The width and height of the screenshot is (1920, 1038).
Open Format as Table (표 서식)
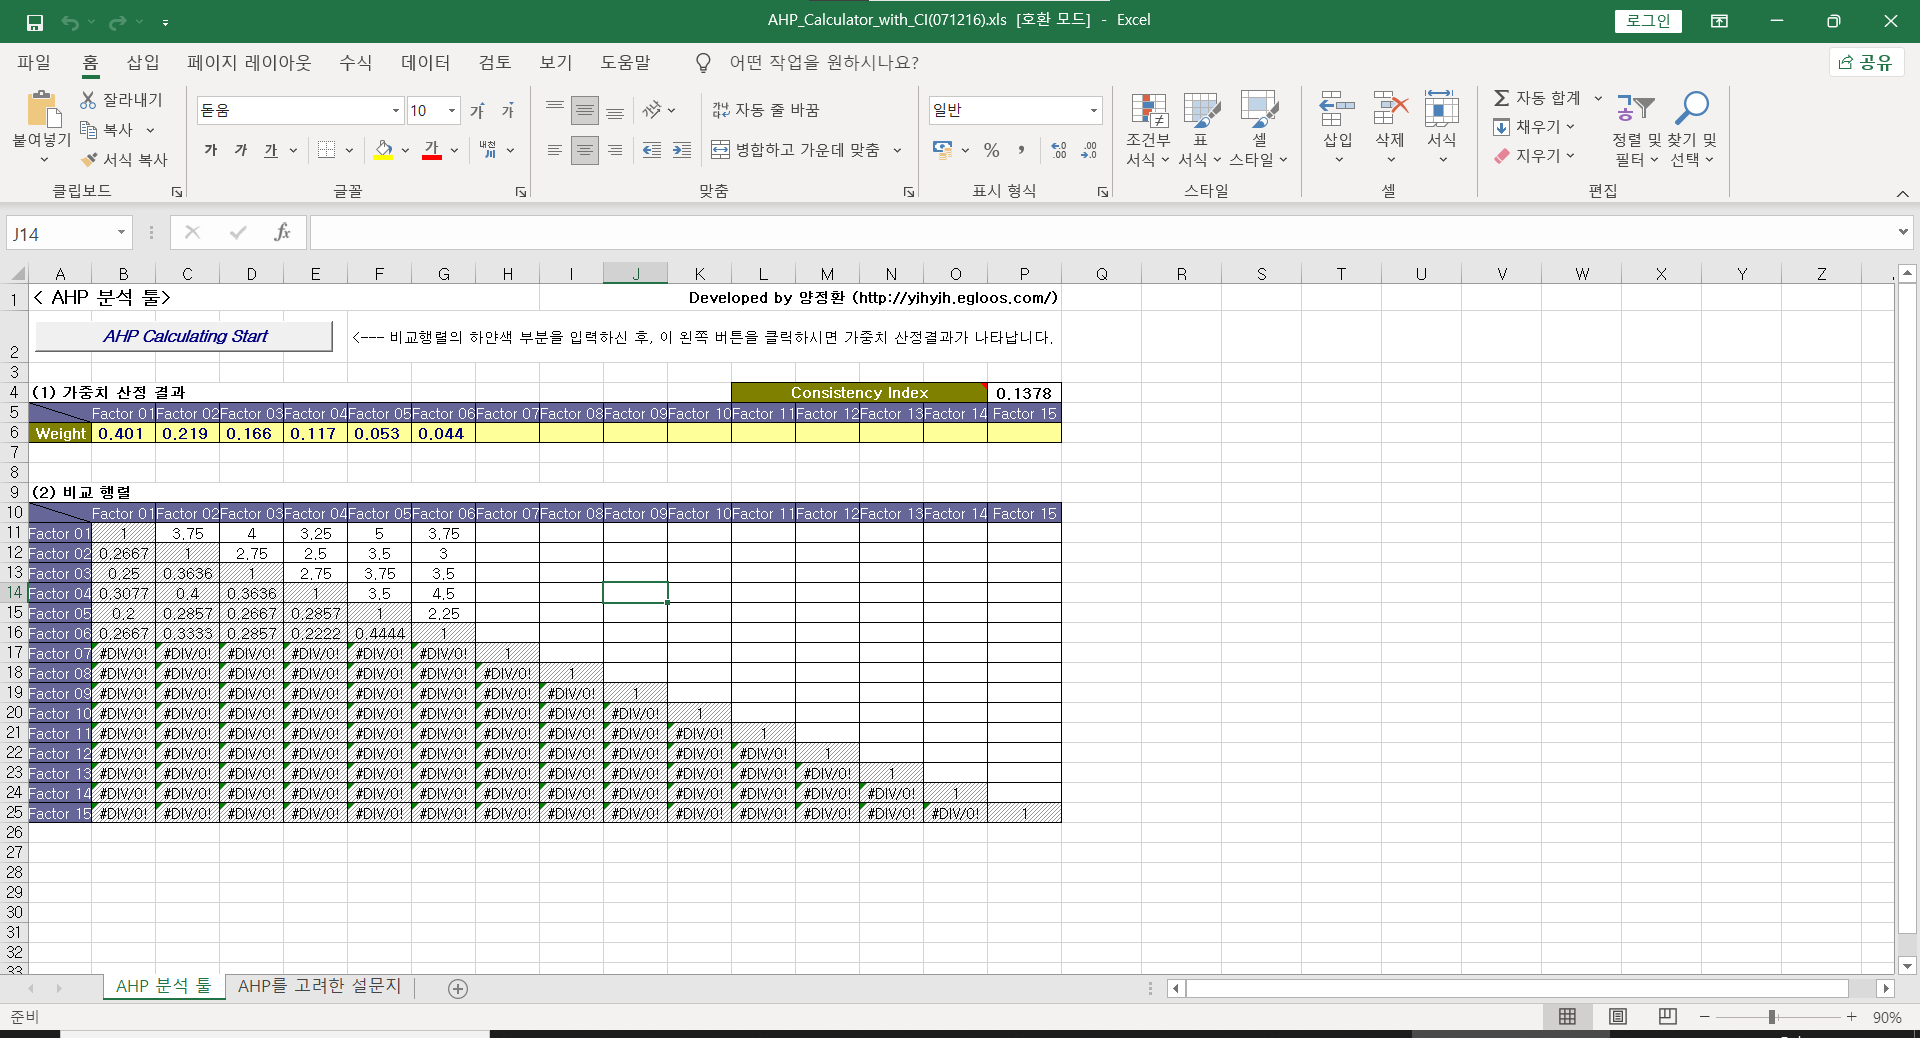(1200, 130)
